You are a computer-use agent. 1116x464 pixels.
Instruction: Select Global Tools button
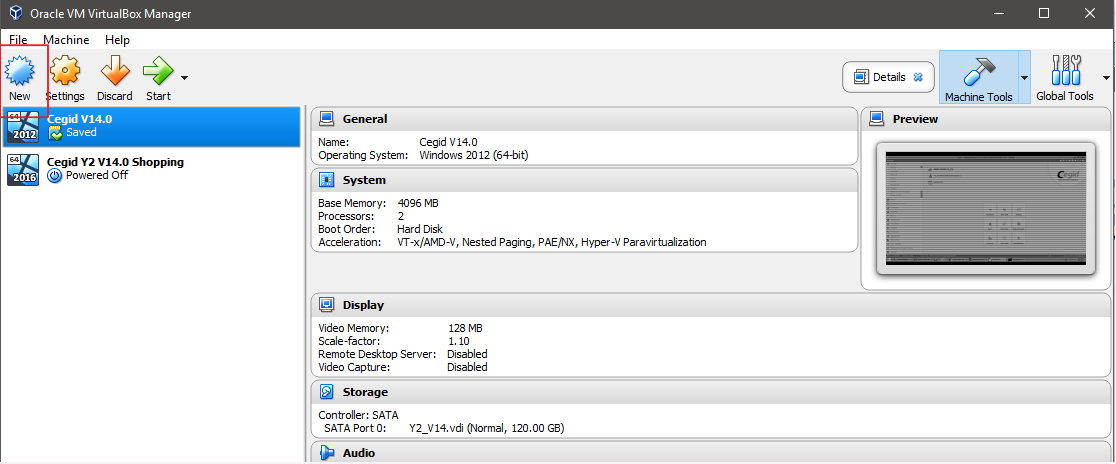tap(1065, 77)
